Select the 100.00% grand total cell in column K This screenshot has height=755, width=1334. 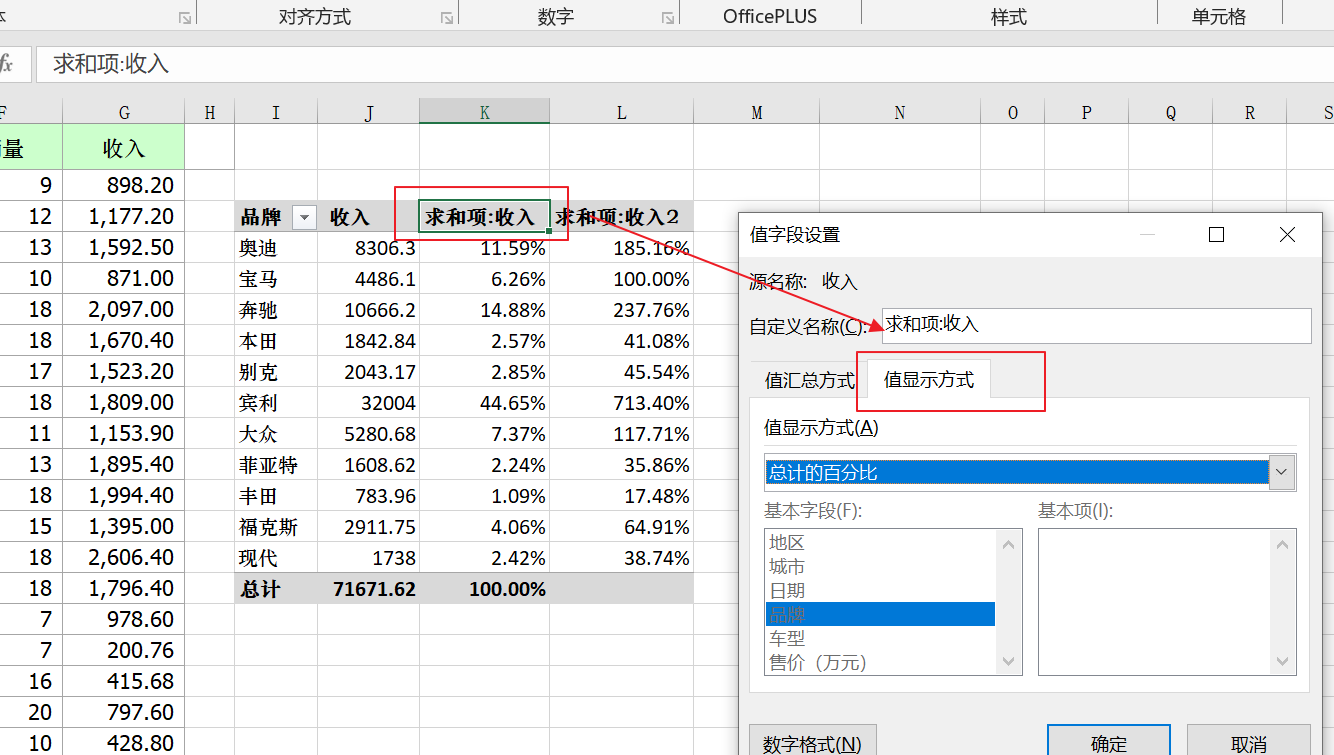tap(485, 589)
